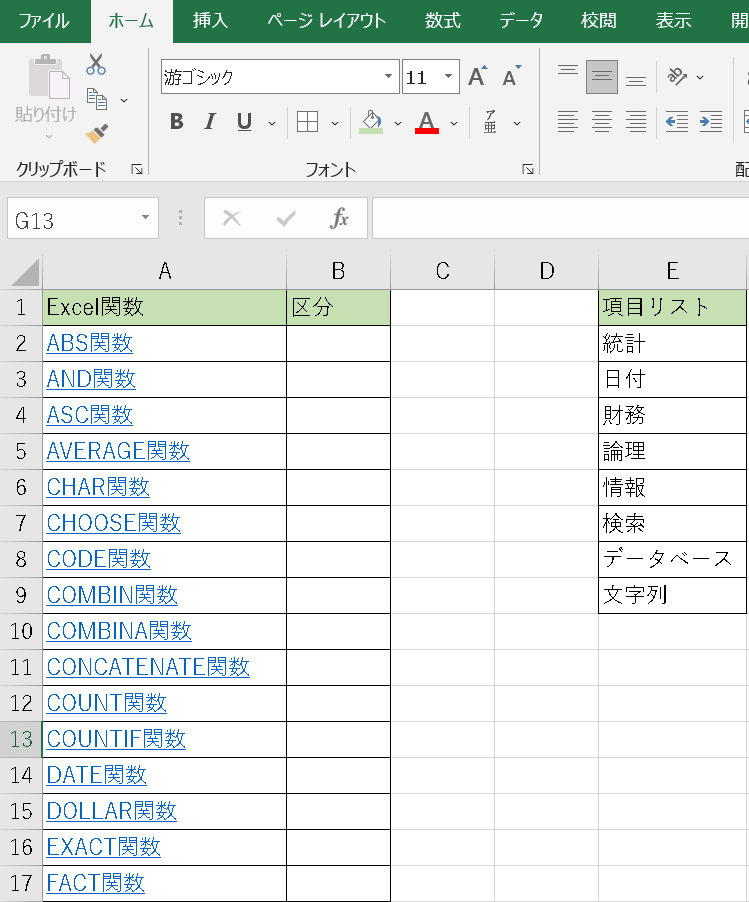Select the データベース cell
The height and width of the screenshot is (902, 749).
(672, 560)
